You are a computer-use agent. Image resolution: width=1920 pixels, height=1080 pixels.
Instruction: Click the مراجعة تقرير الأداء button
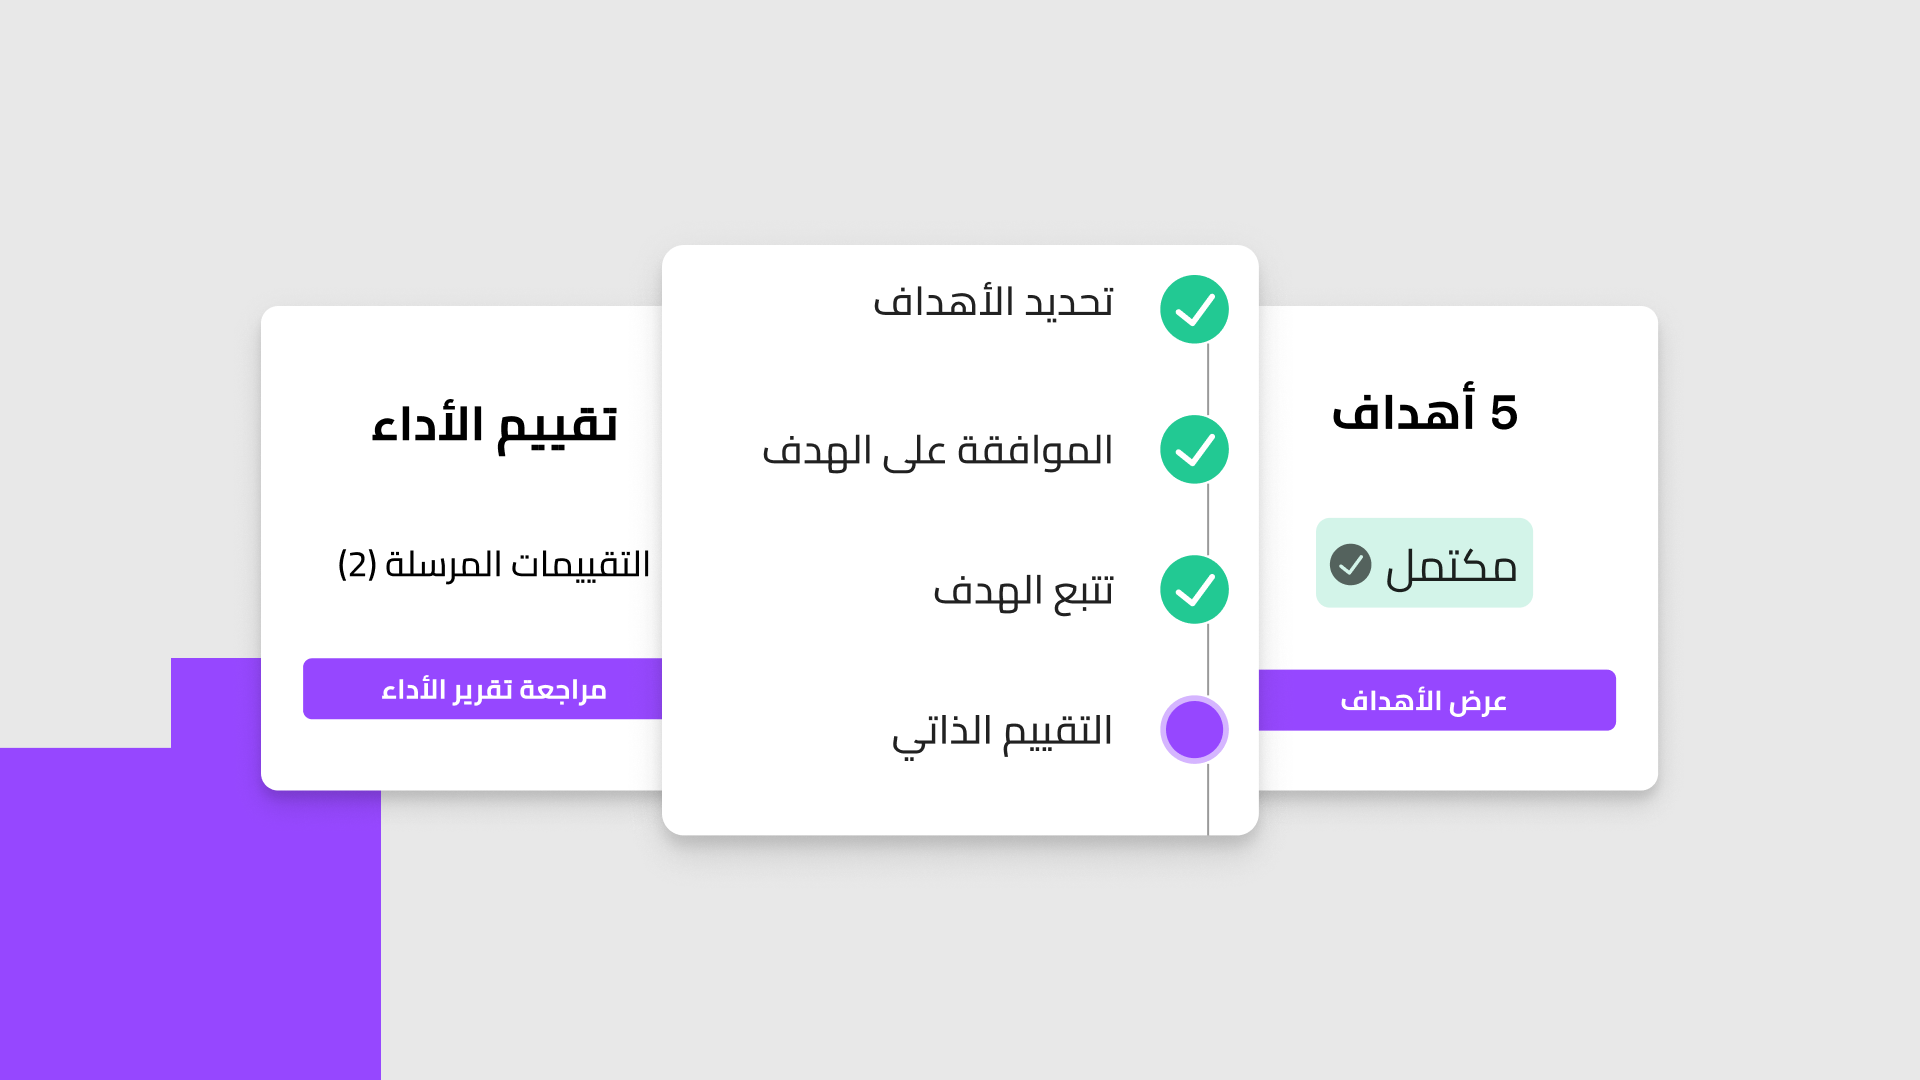[x=485, y=688]
